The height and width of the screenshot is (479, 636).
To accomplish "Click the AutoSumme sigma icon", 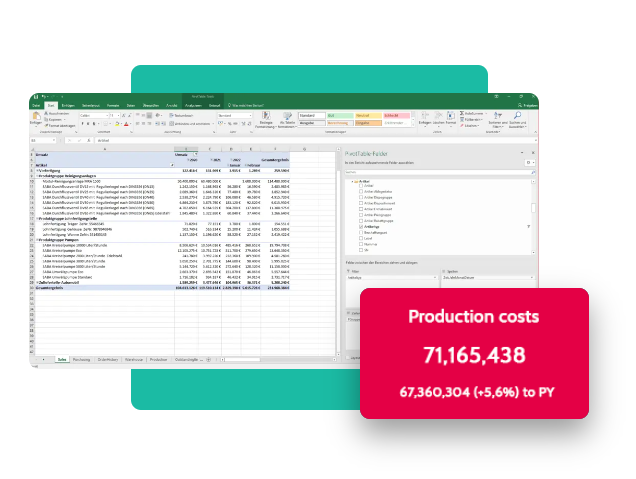I will [462, 114].
